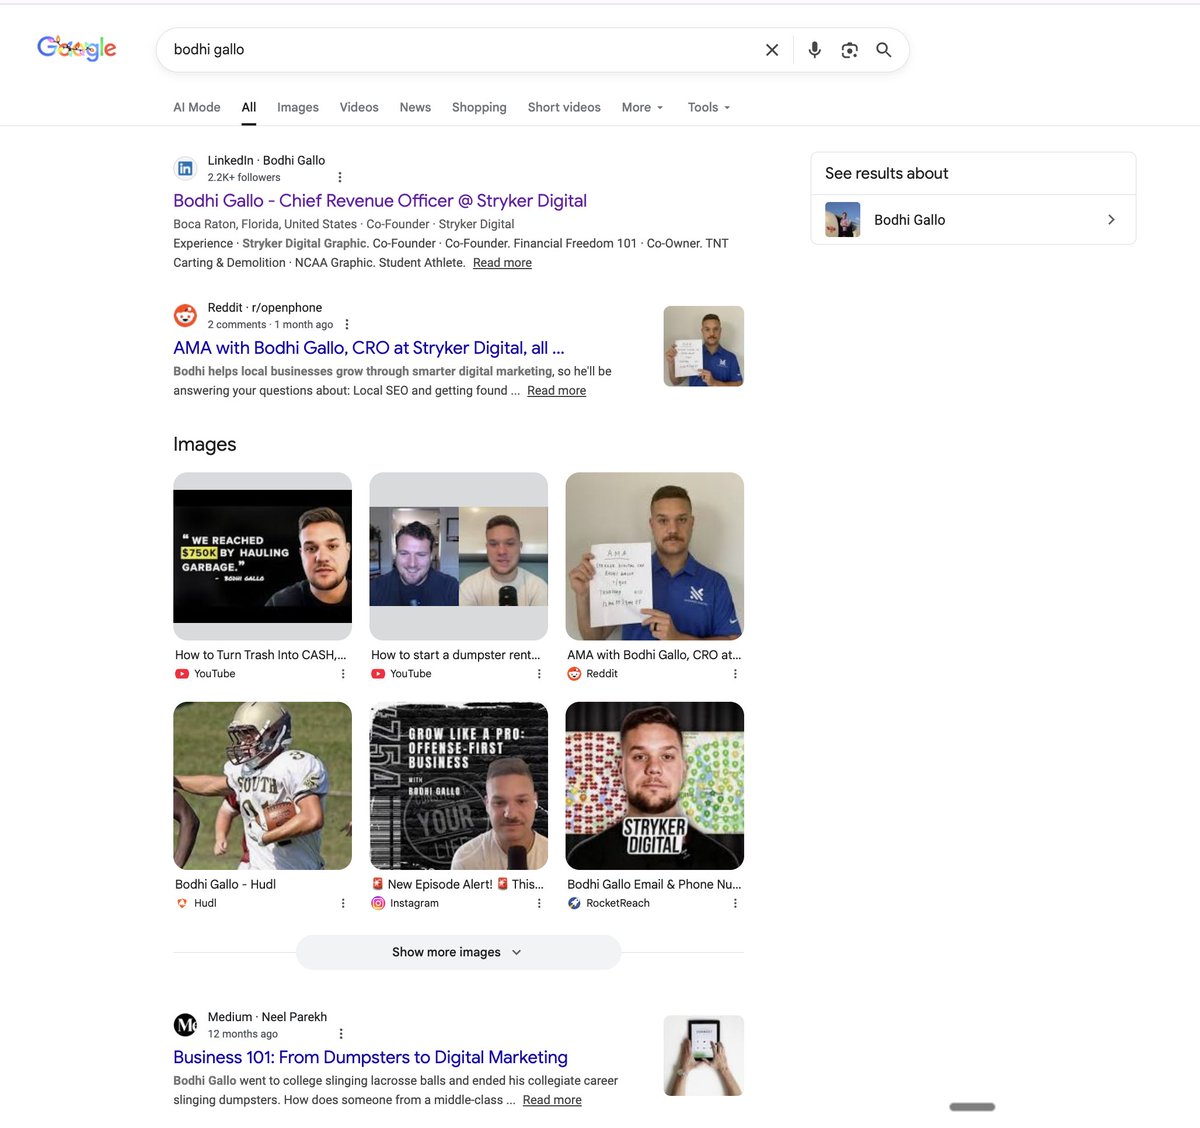Open options for How to Turn Trash image
The width and height of the screenshot is (1200, 1128).
pyautogui.click(x=343, y=674)
